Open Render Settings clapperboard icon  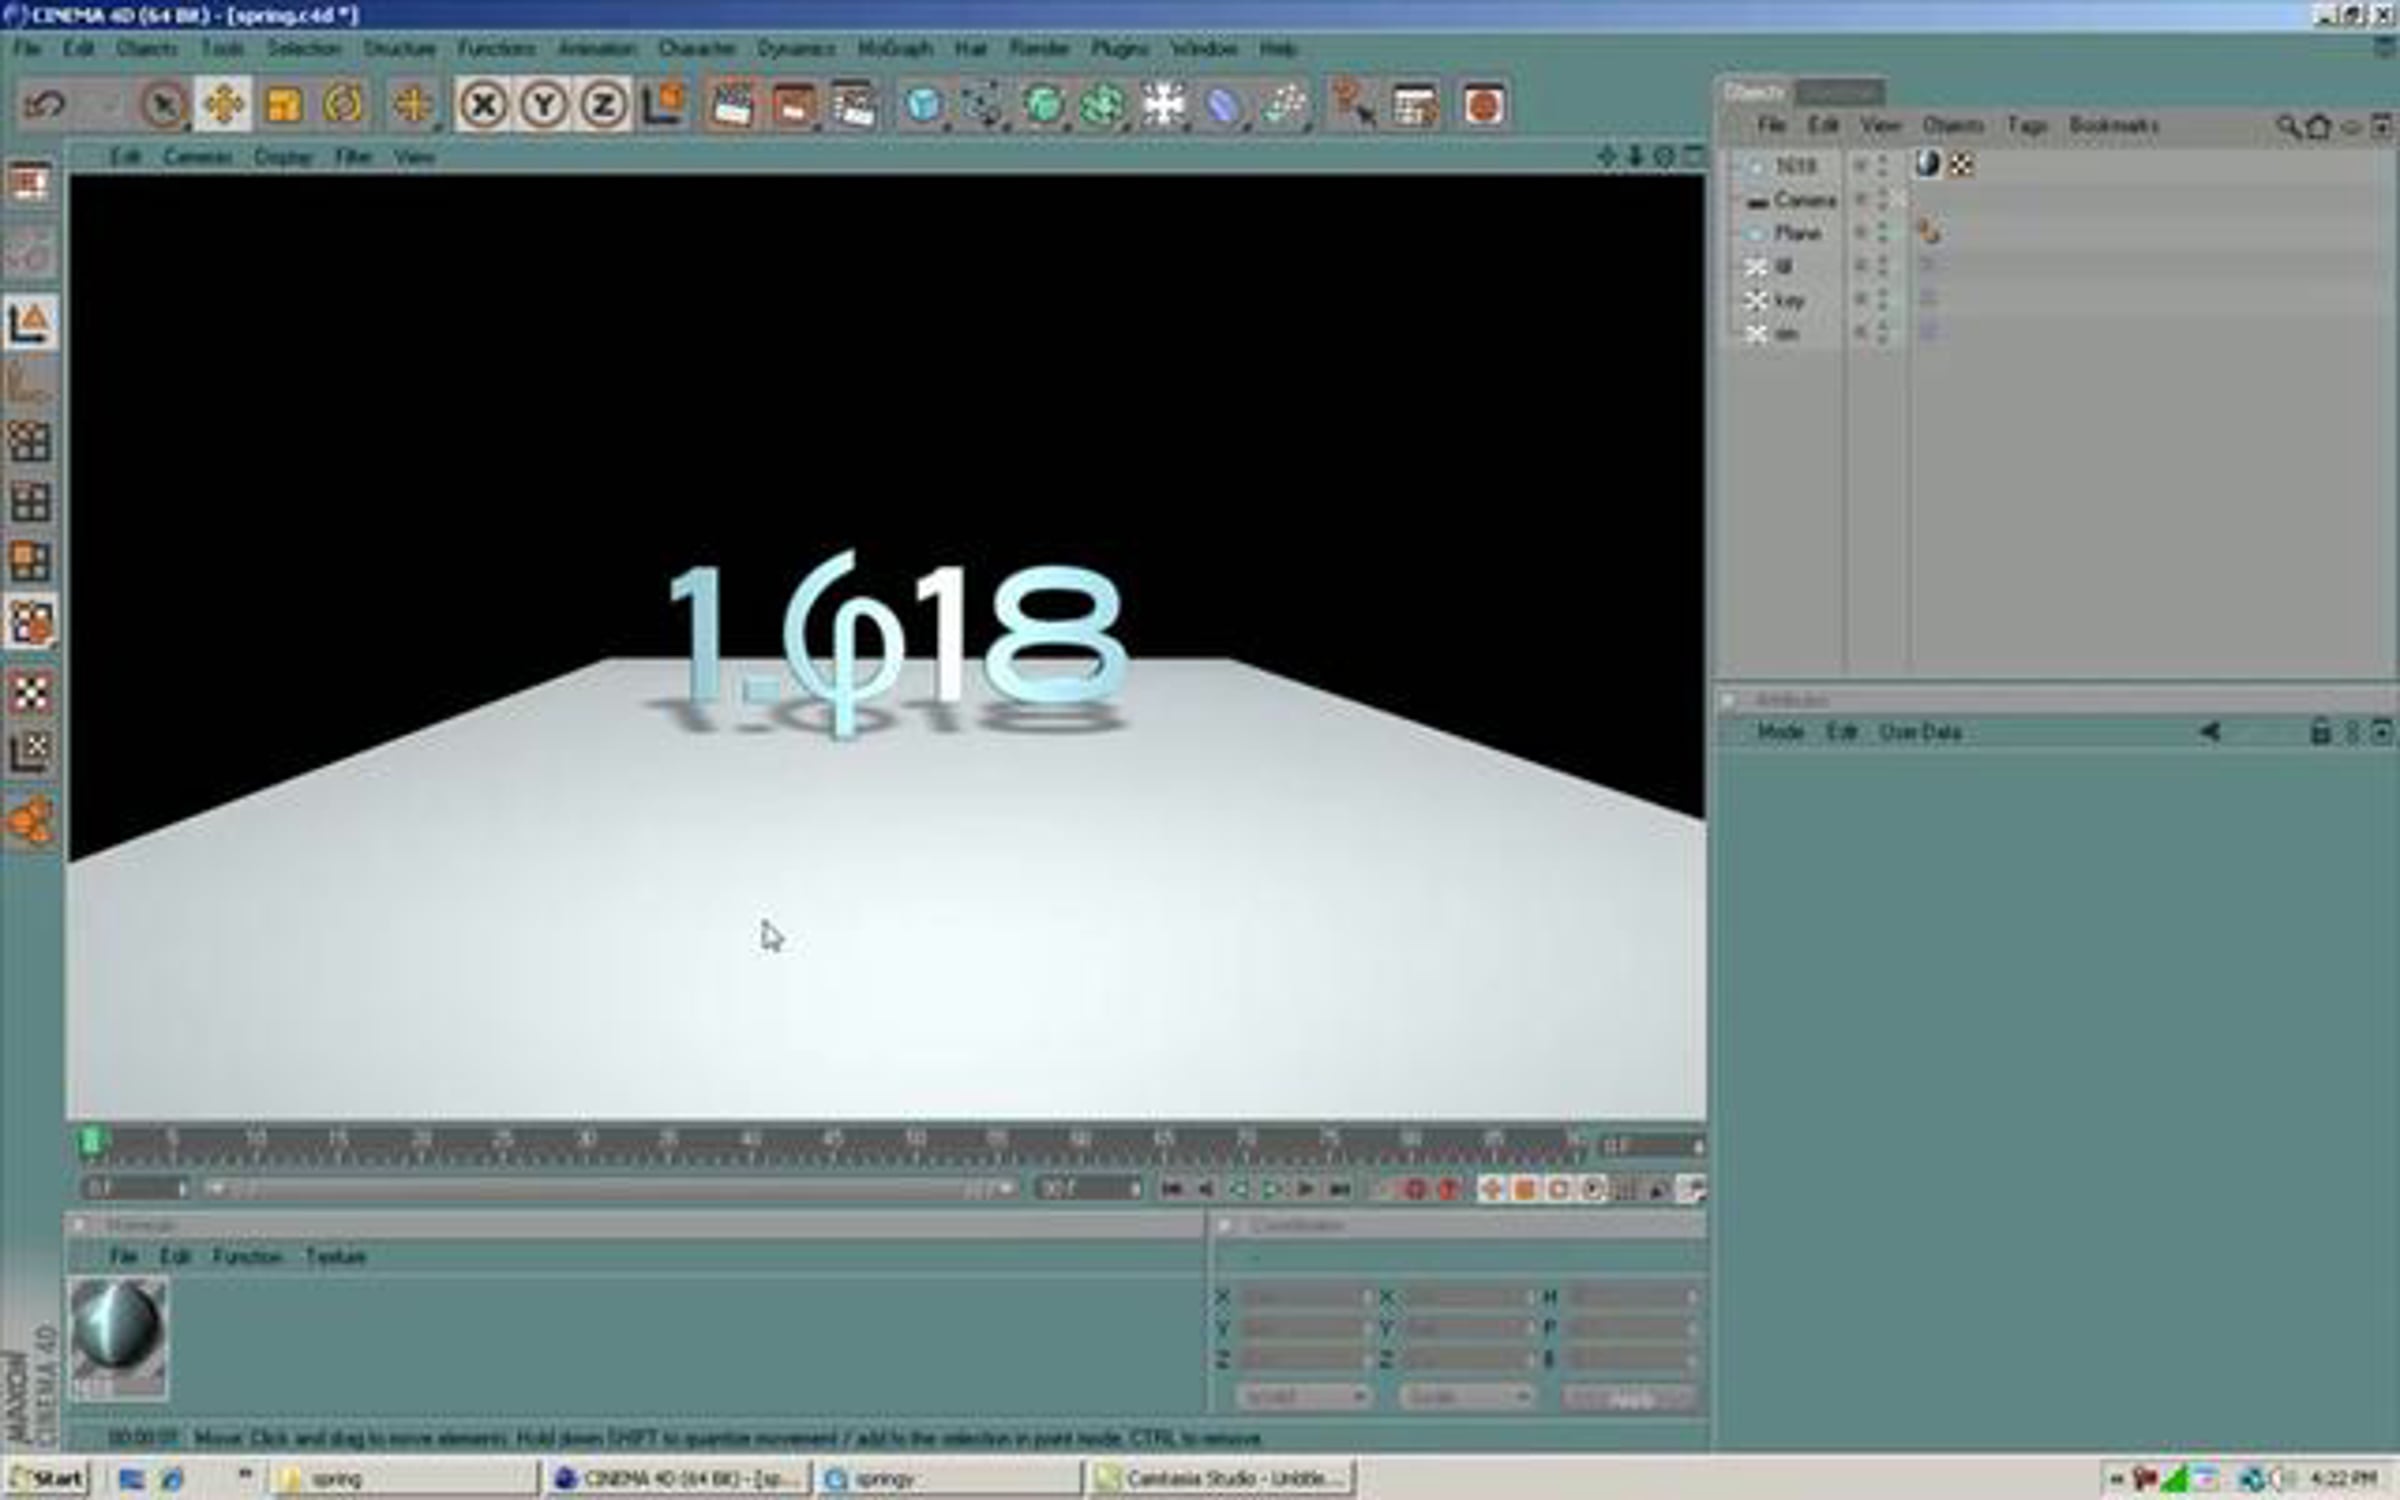853,104
